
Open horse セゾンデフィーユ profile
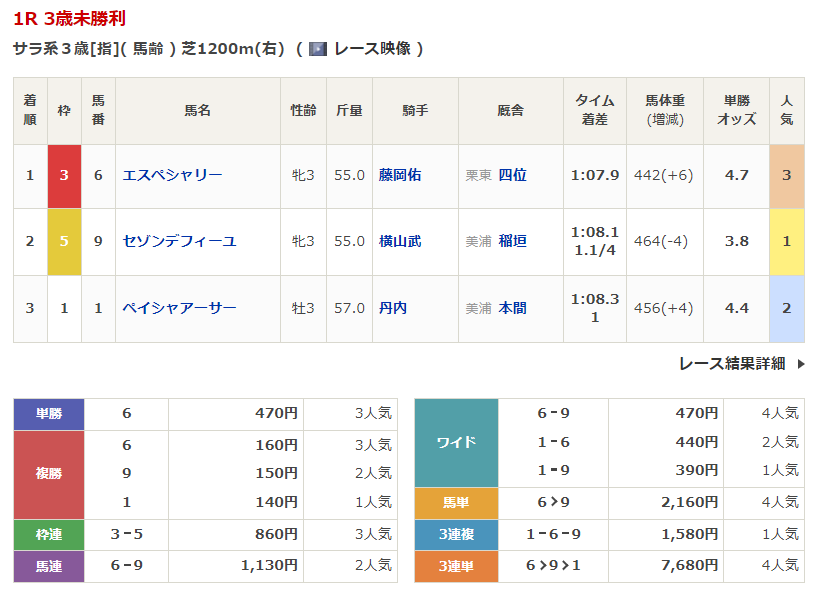(x=179, y=241)
